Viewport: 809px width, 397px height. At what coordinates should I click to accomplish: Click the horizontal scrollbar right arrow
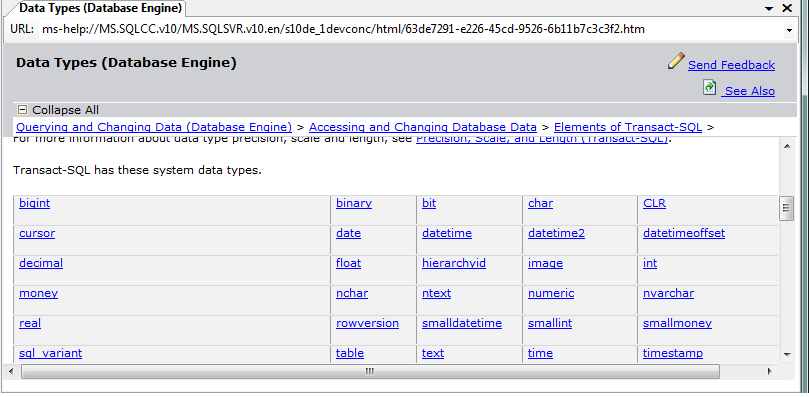[x=769, y=371]
